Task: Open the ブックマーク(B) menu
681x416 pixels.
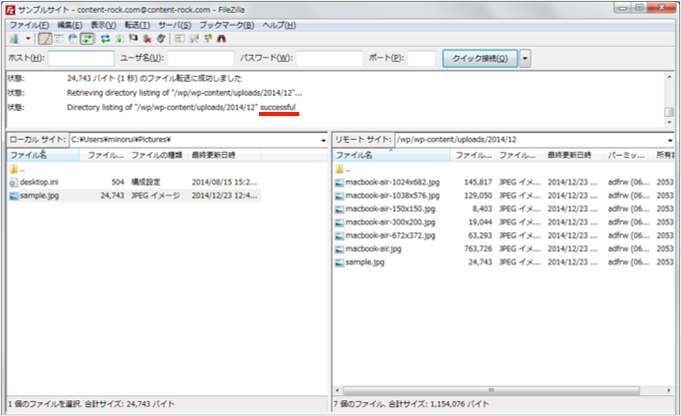Action: pos(227,25)
